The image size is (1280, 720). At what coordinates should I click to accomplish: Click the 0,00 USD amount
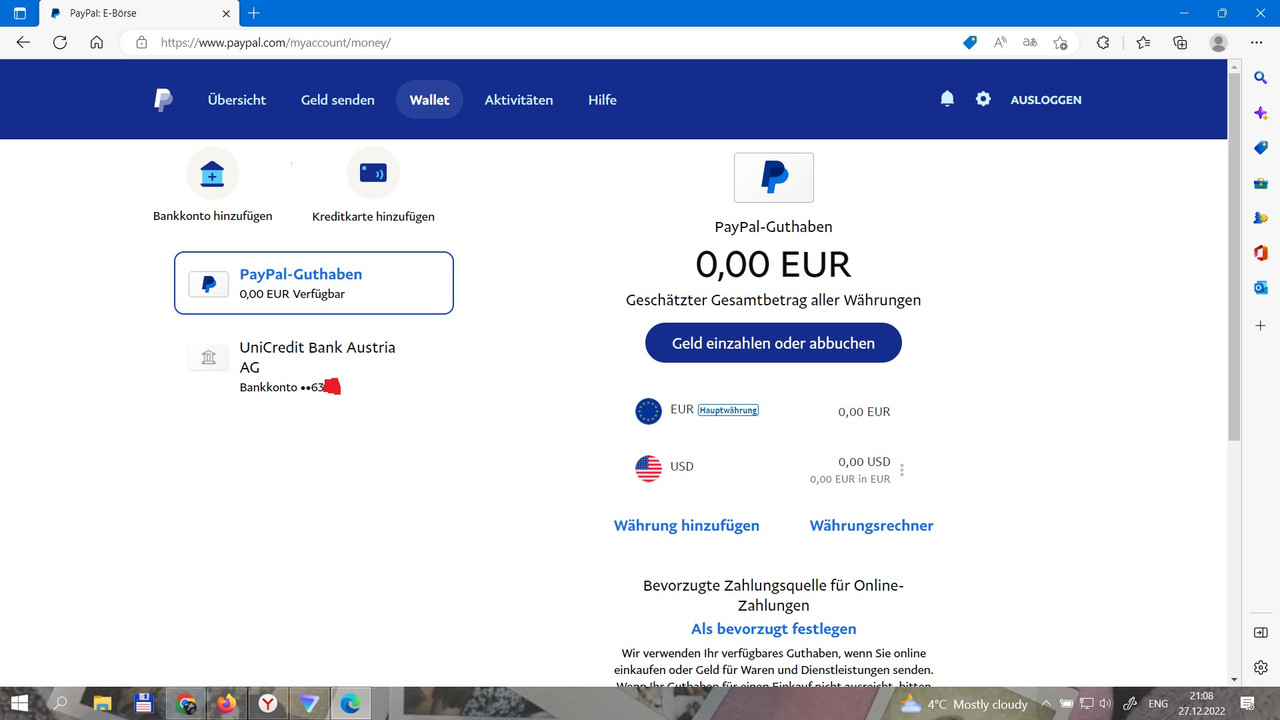click(x=864, y=462)
